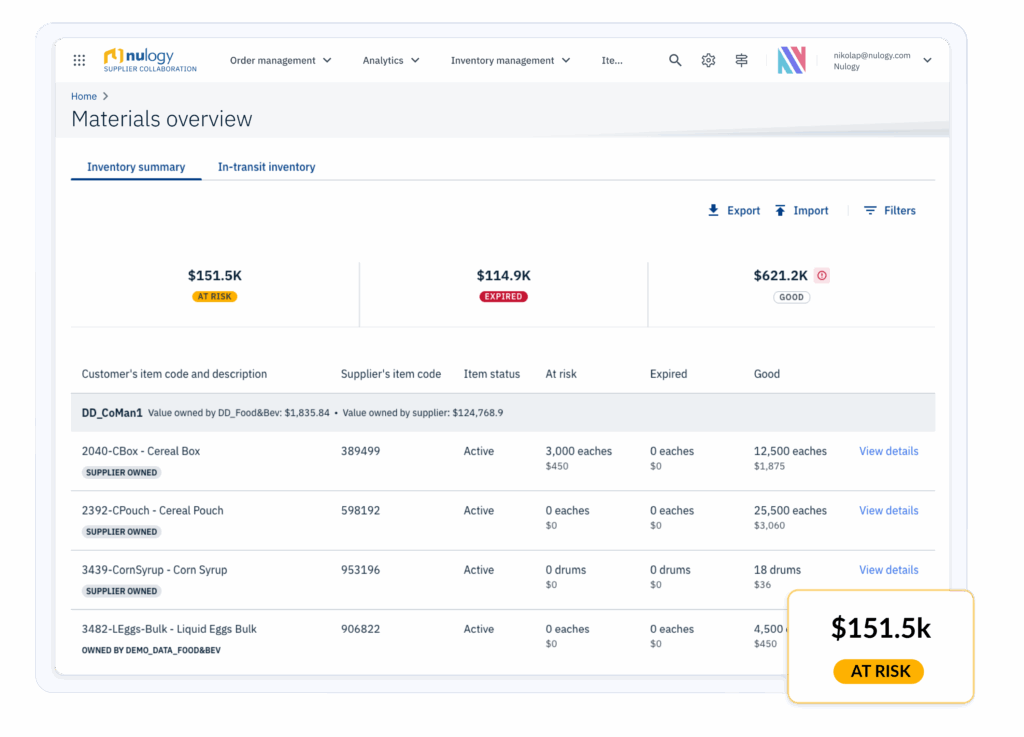The image size is (1024, 737).
Task: Open settings via the gear icon
Action: (x=708, y=61)
